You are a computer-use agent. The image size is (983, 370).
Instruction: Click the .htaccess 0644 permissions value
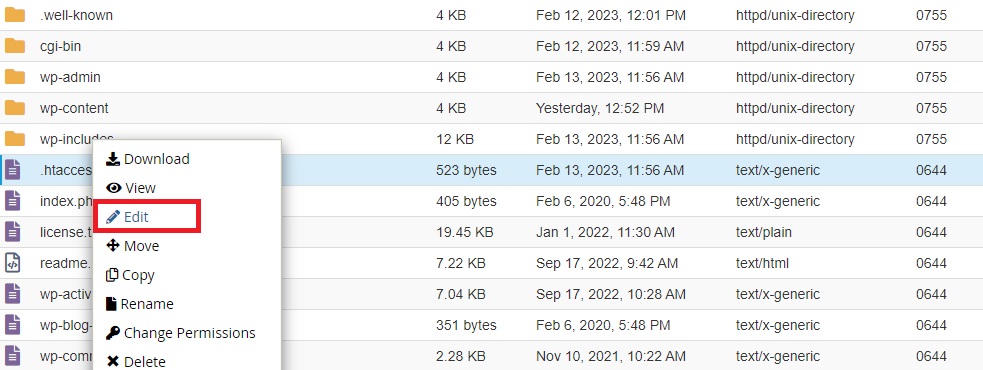point(931,170)
